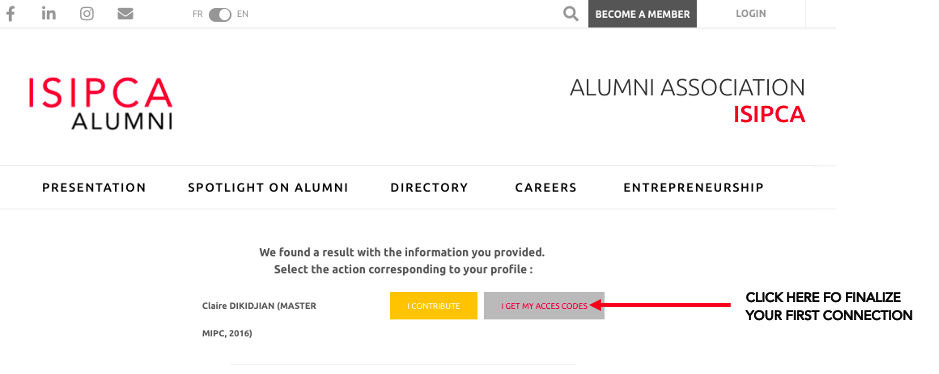This screenshot has height=374, width=939.
Task: Open the Instagram icon link
Action: 87,14
